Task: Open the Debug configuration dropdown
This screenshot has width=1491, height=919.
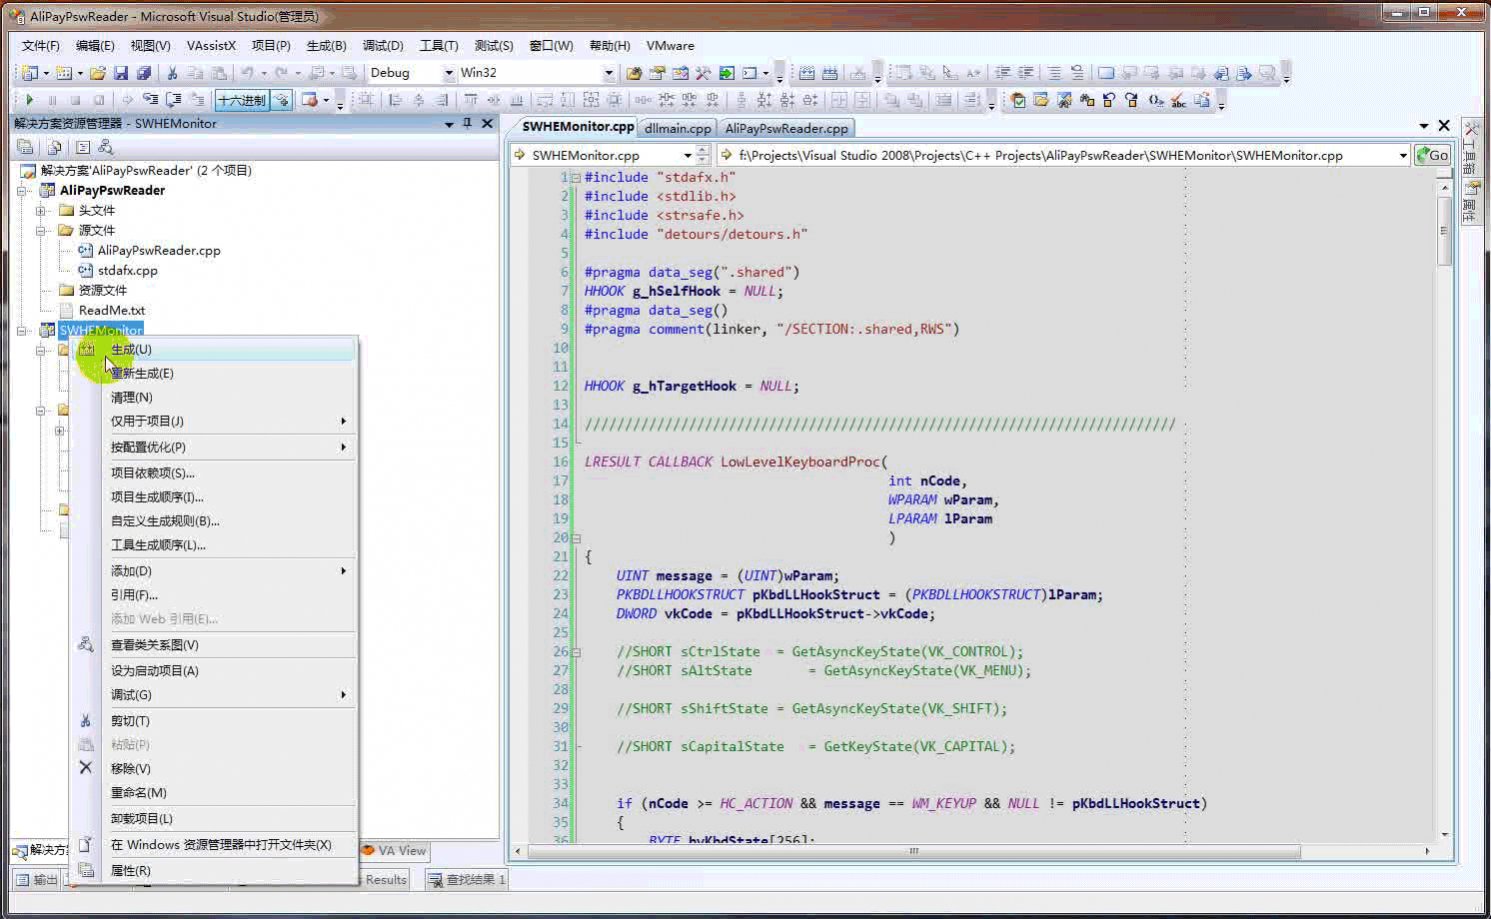Action: pyautogui.click(x=448, y=73)
